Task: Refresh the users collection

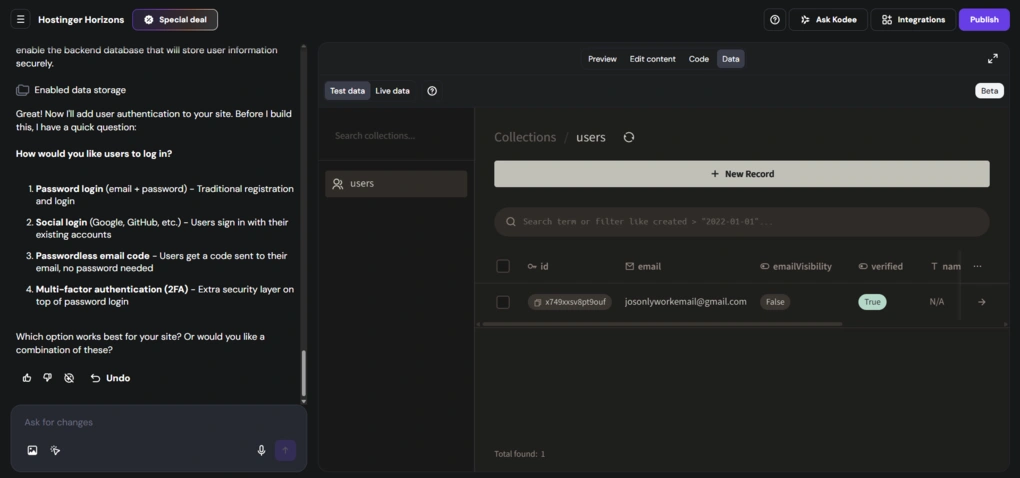Action: (x=628, y=137)
